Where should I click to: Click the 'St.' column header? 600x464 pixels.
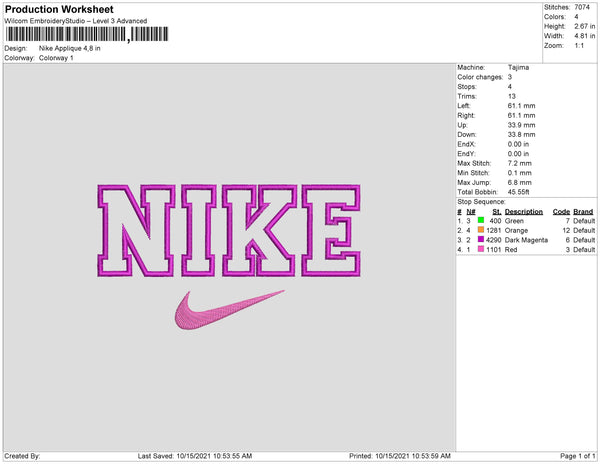497,212
